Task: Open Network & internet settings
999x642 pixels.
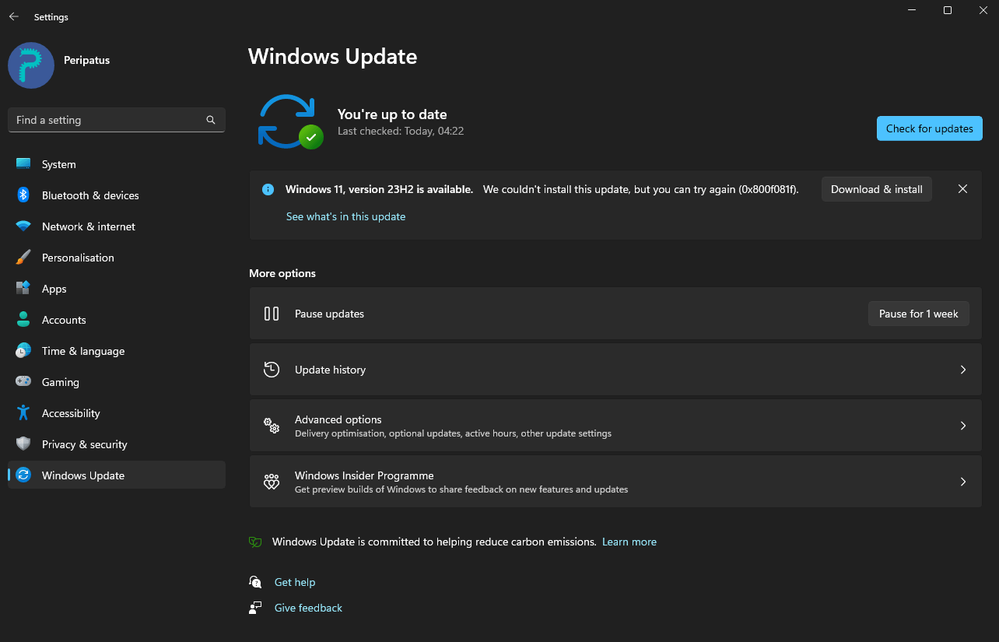Action: (117, 227)
